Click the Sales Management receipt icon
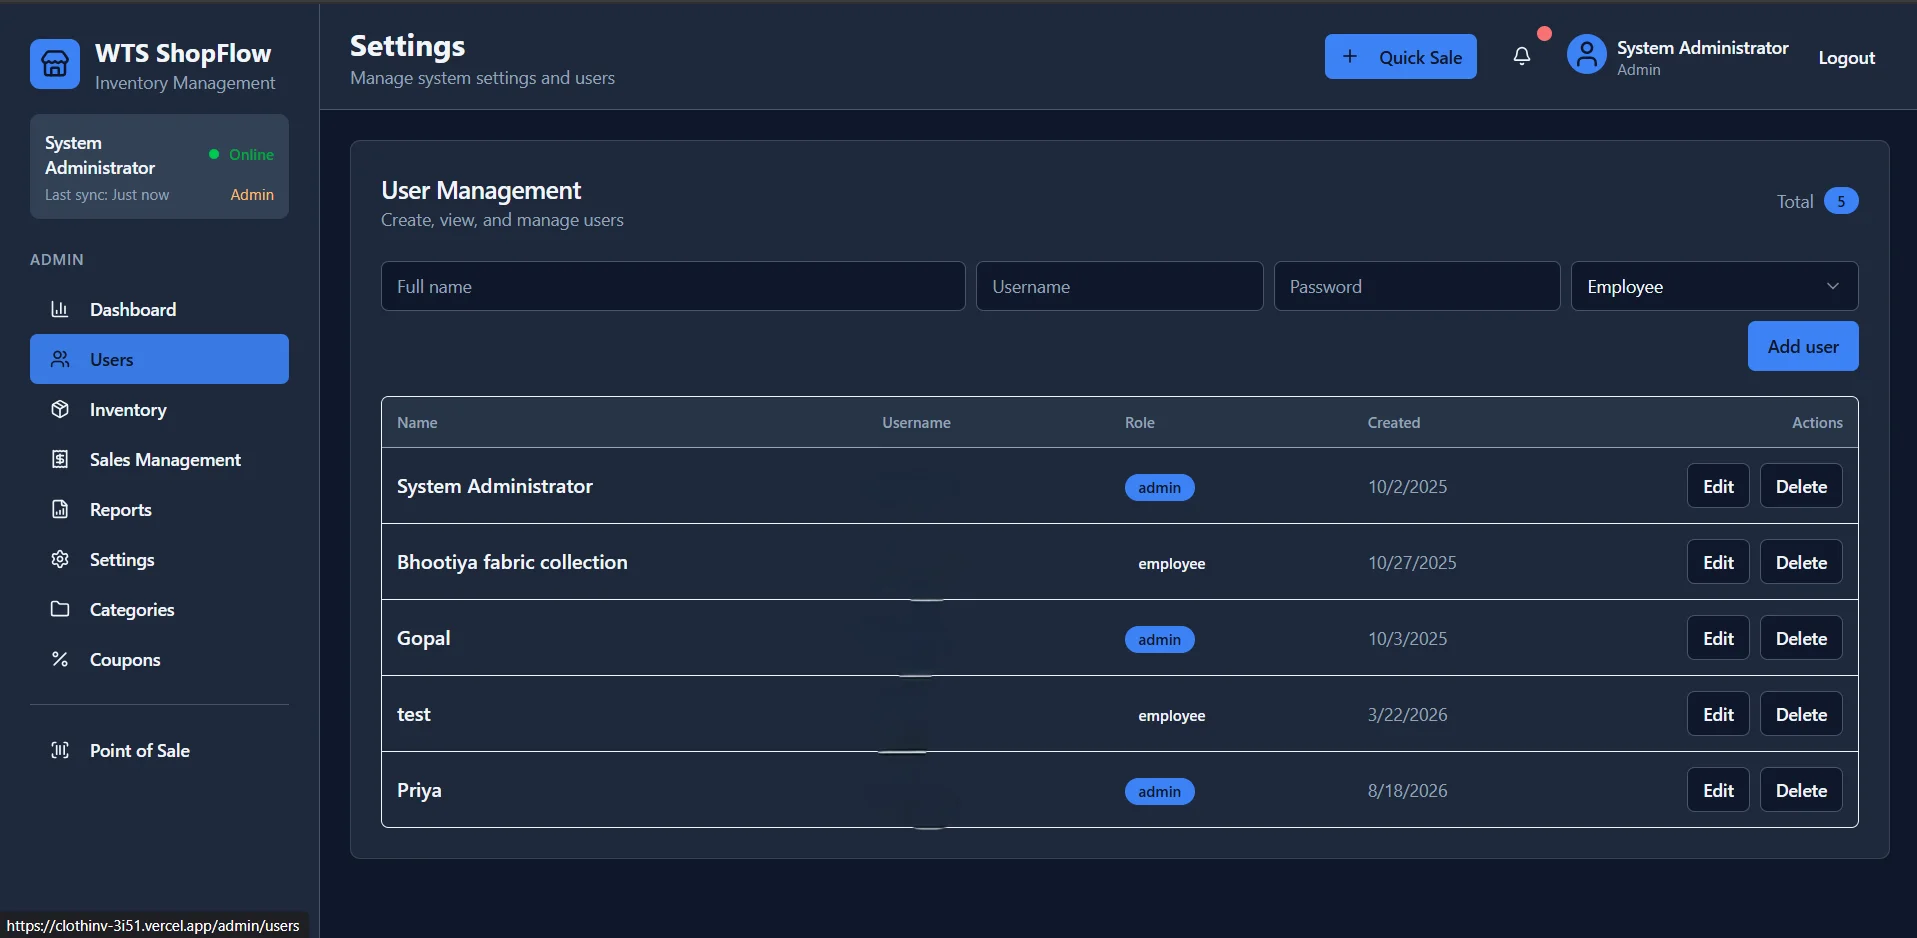 (x=60, y=459)
